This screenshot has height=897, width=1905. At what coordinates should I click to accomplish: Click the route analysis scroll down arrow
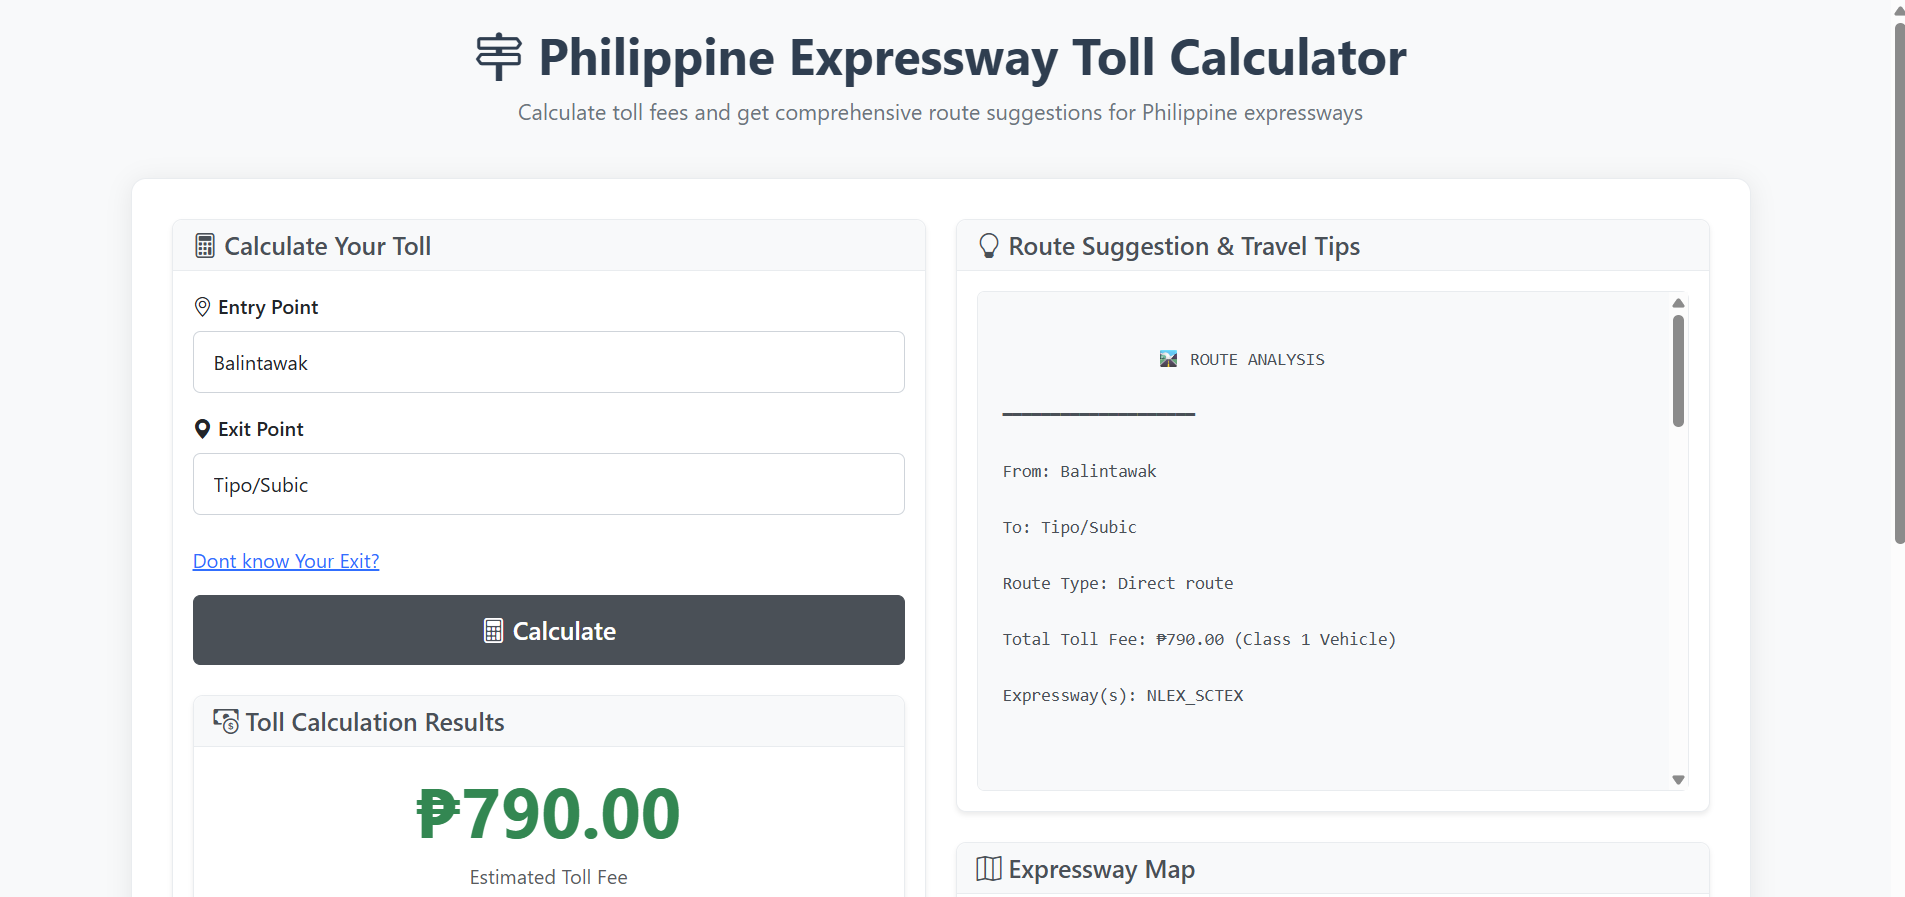1678,779
